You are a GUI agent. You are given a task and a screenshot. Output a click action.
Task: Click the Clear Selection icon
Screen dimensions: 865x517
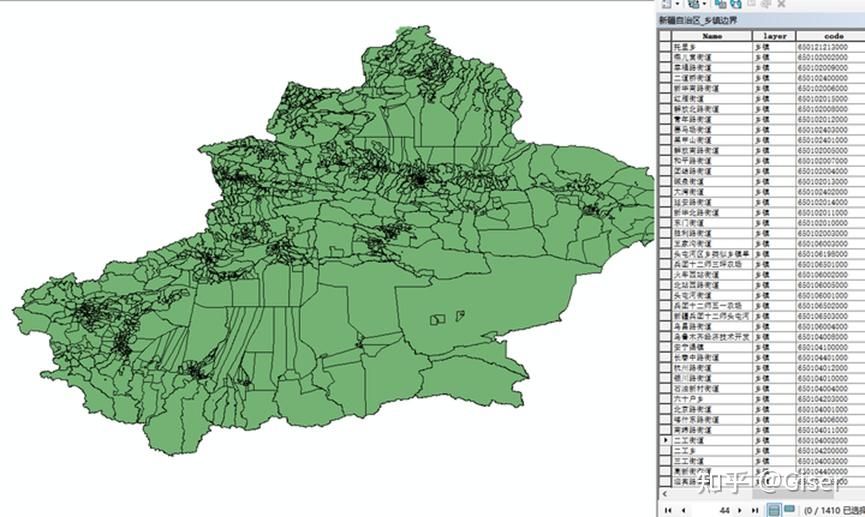tap(751, 4)
